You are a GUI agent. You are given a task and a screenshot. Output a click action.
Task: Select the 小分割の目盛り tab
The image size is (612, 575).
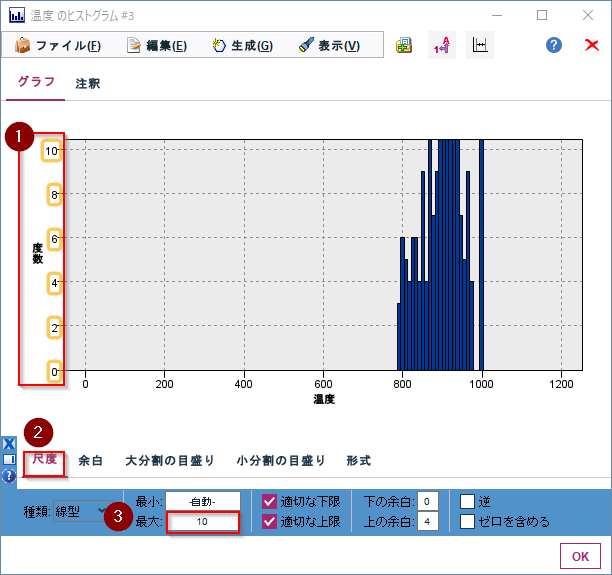coord(281,461)
